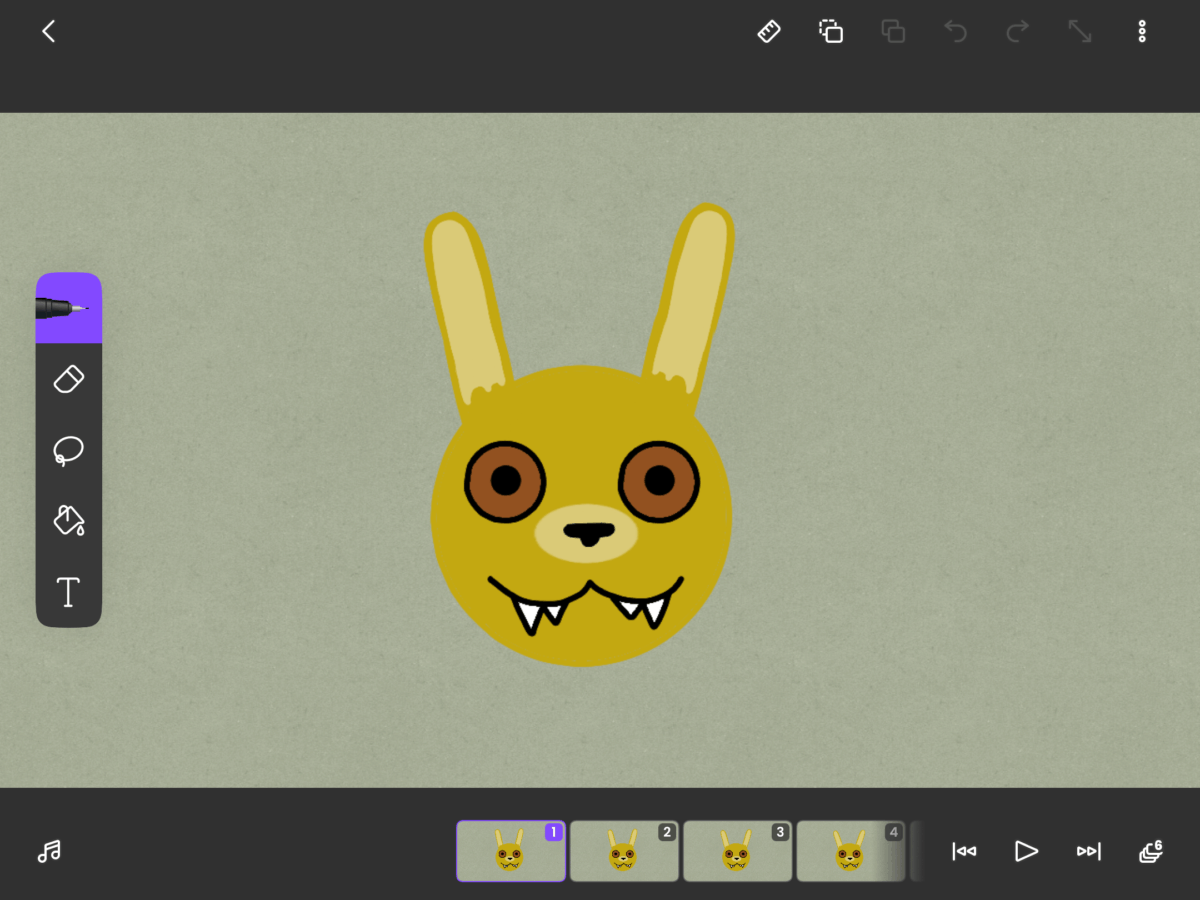Open the ruler tool
The width and height of the screenshot is (1200, 900).
click(768, 32)
